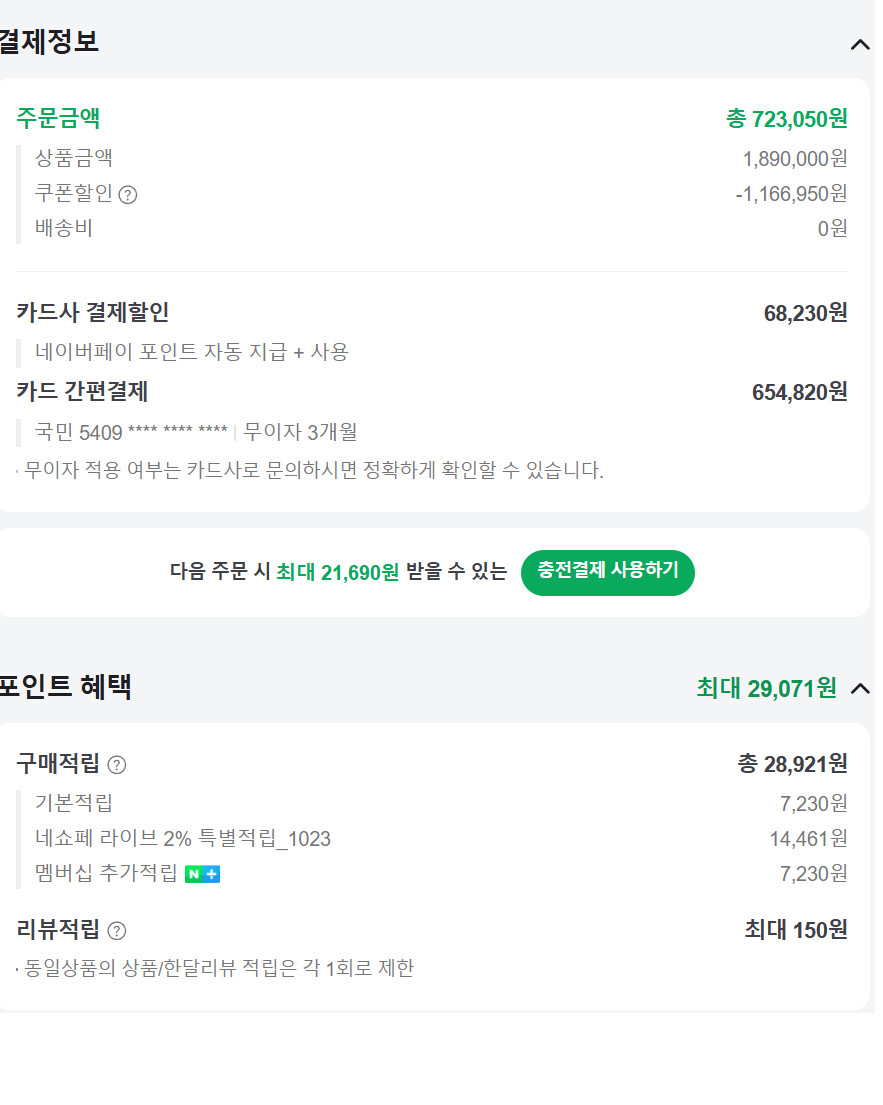Image resolution: width=883 pixels, height=1105 pixels.
Task: Click the 결제정보 section heading
Action: pyautogui.click(x=48, y=43)
